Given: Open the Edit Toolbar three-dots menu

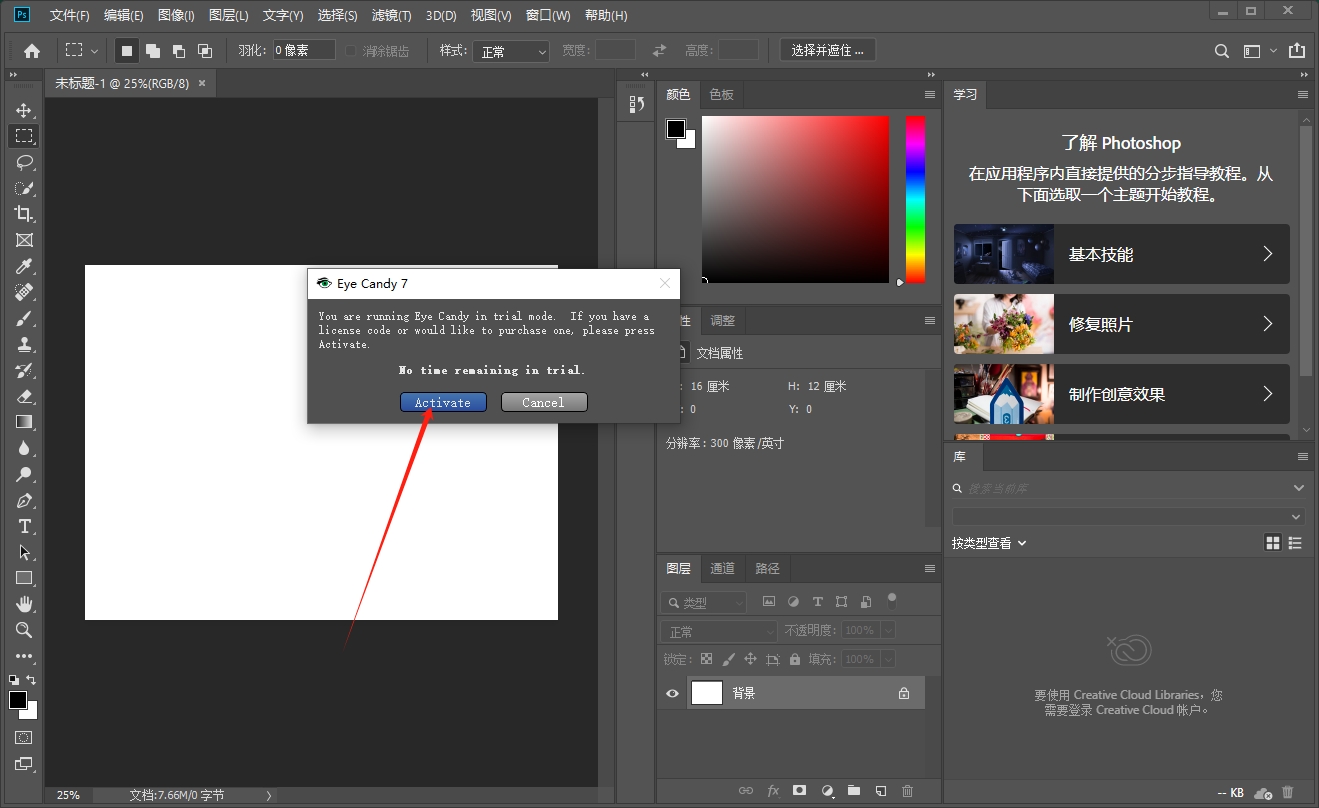Looking at the screenshot, I should click(24, 657).
